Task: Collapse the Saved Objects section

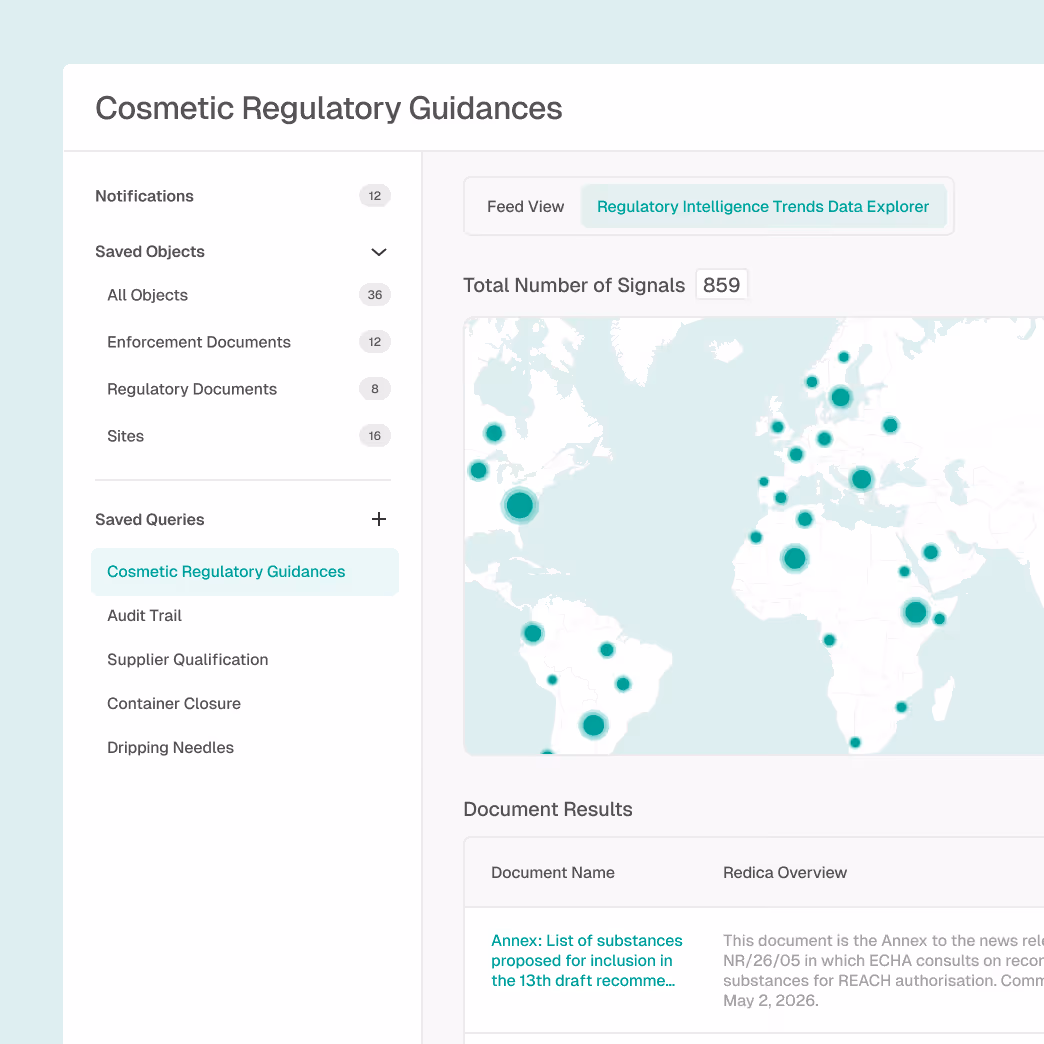Action: click(x=378, y=251)
